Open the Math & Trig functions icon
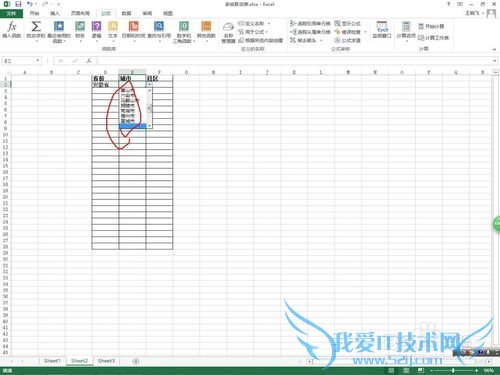Image resolution: width=500 pixels, height=375 pixels. (x=184, y=31)
